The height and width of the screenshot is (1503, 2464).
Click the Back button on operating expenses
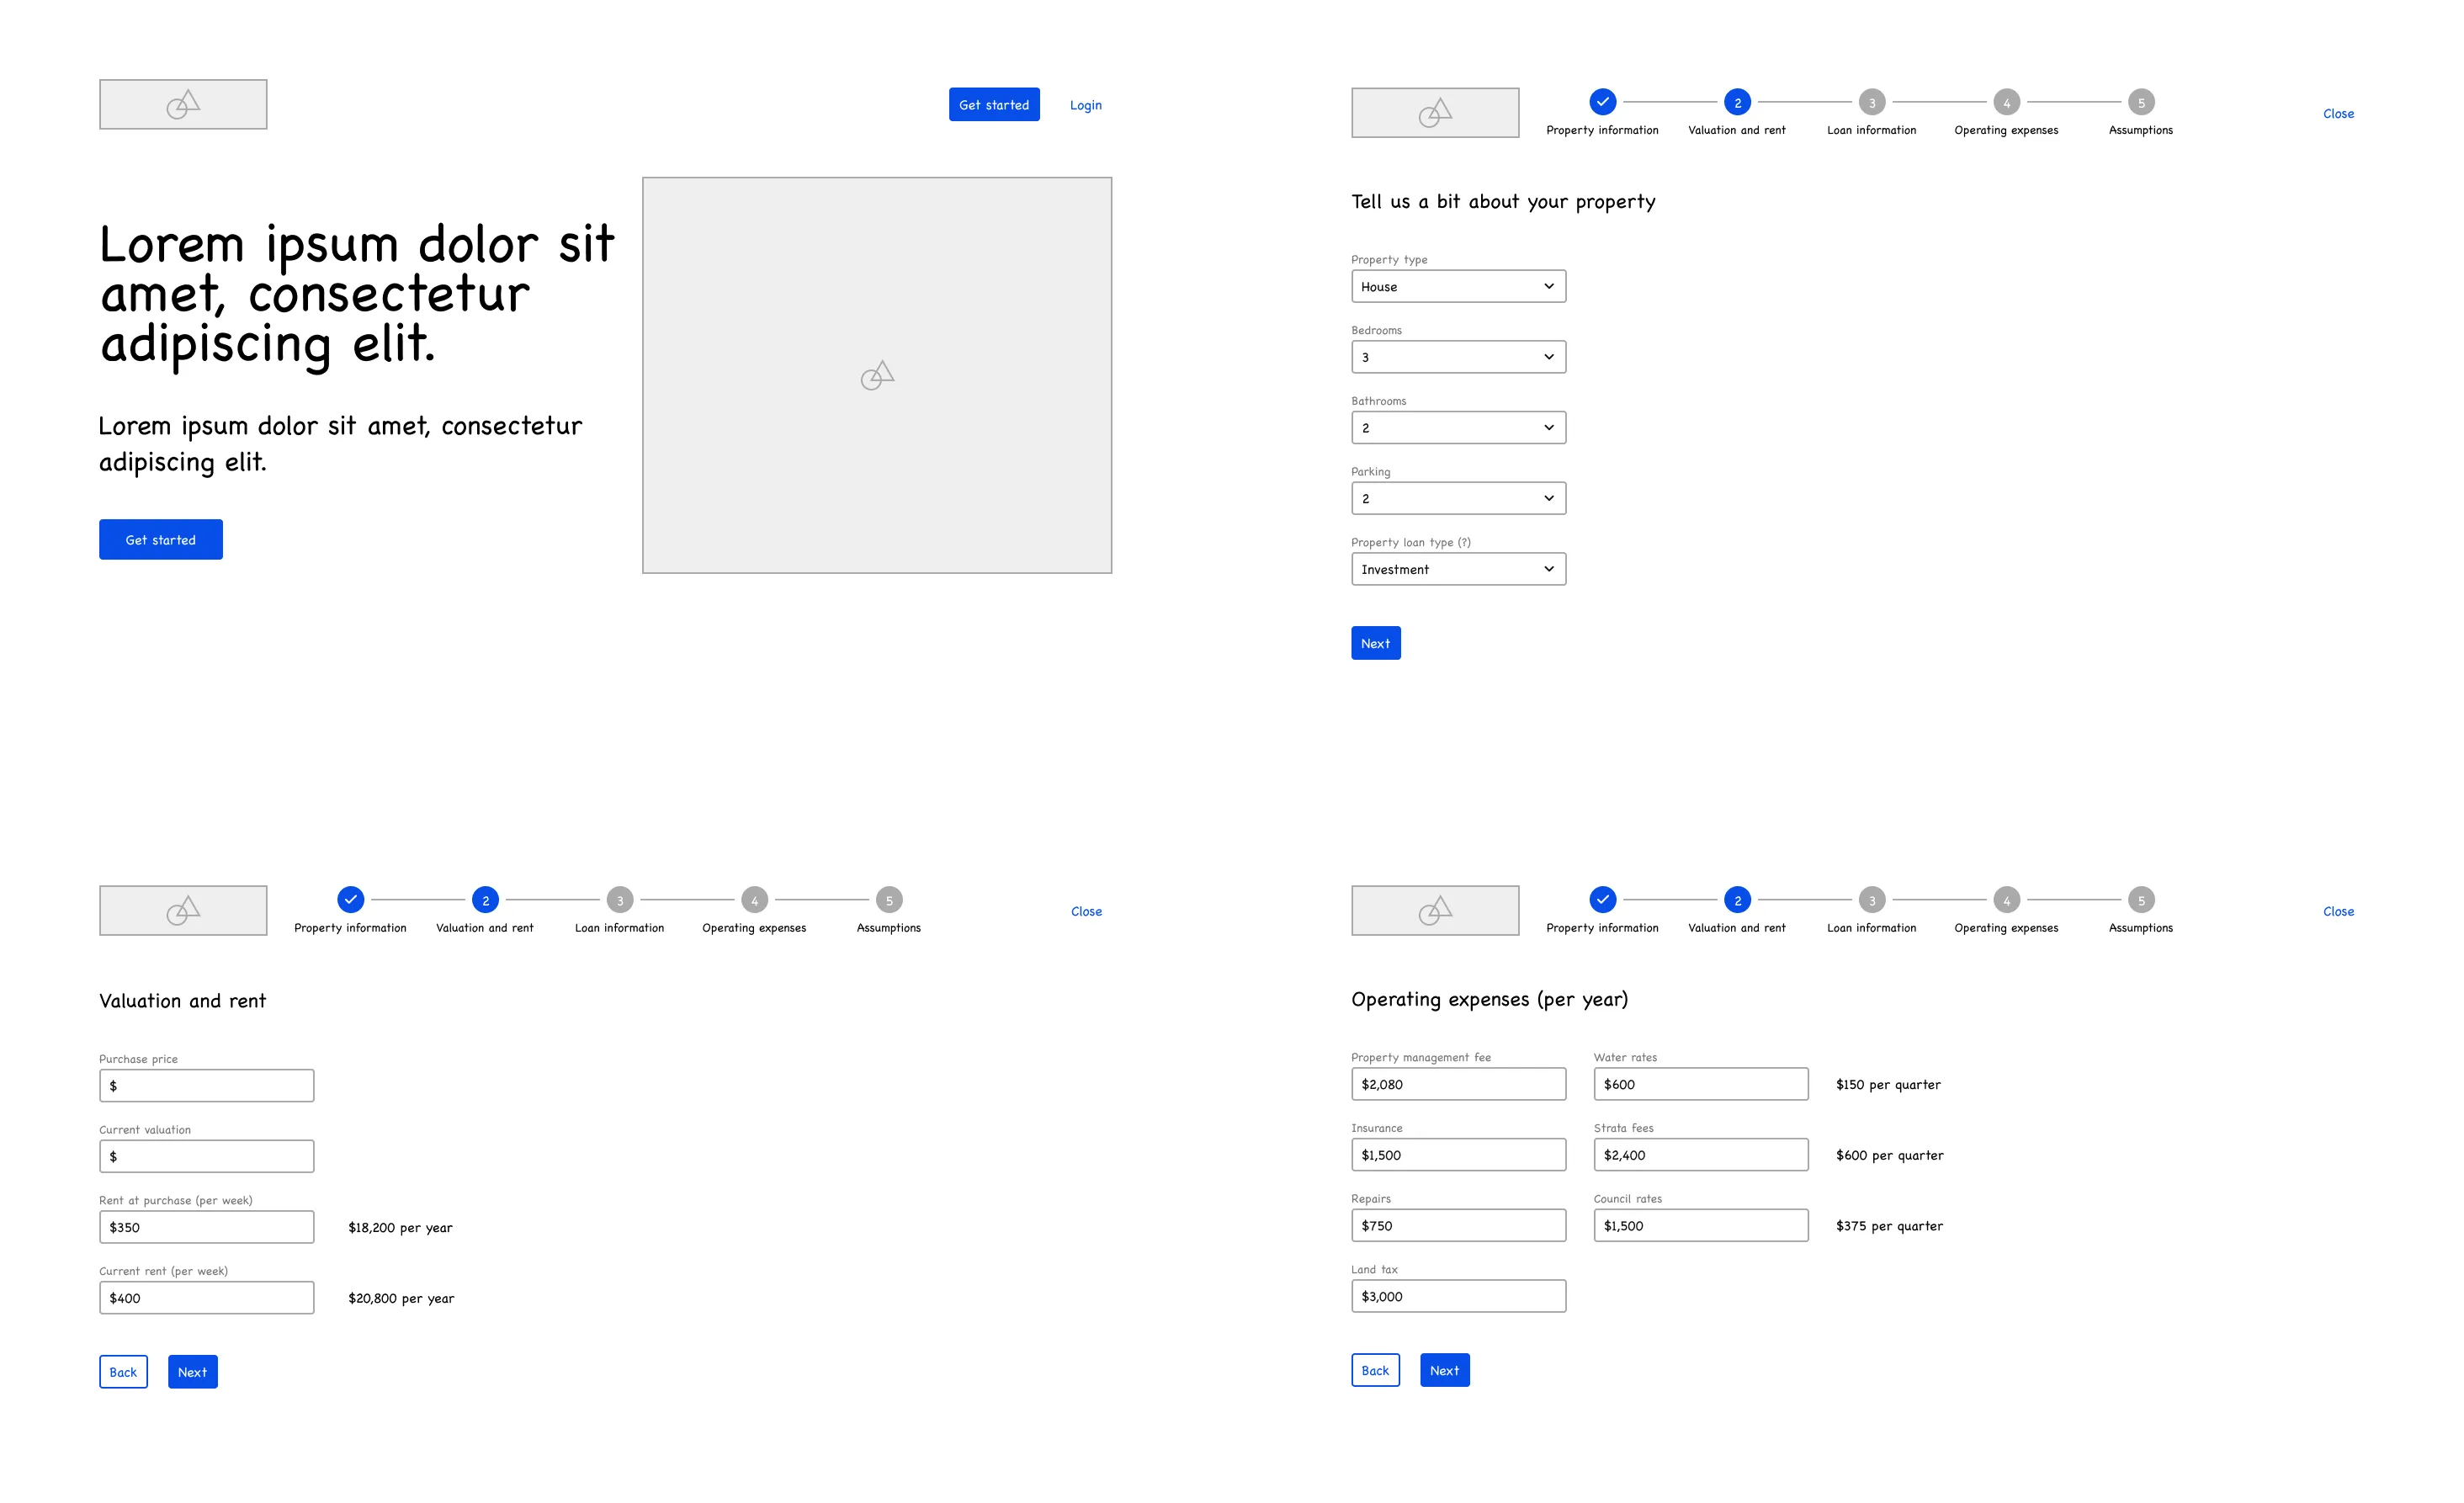[x=1374, y=1371]
